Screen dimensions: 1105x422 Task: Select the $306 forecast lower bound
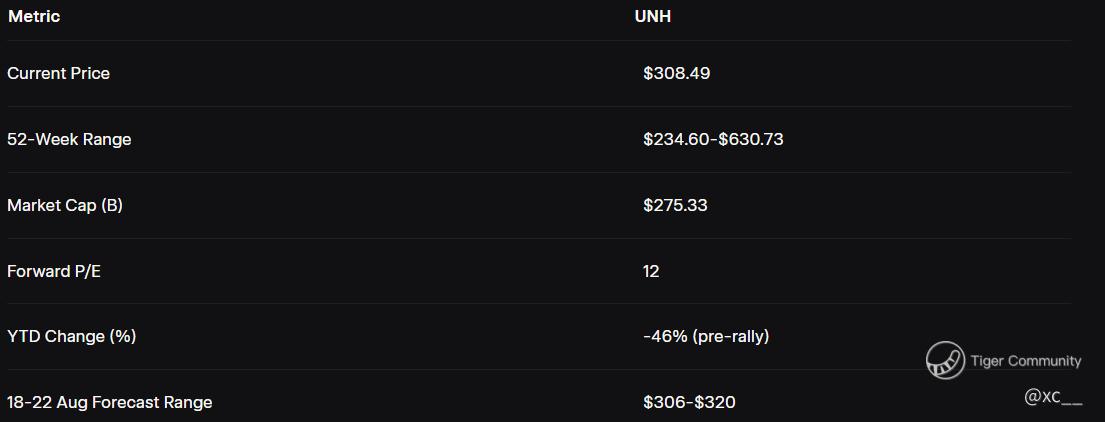pos(664,402)
